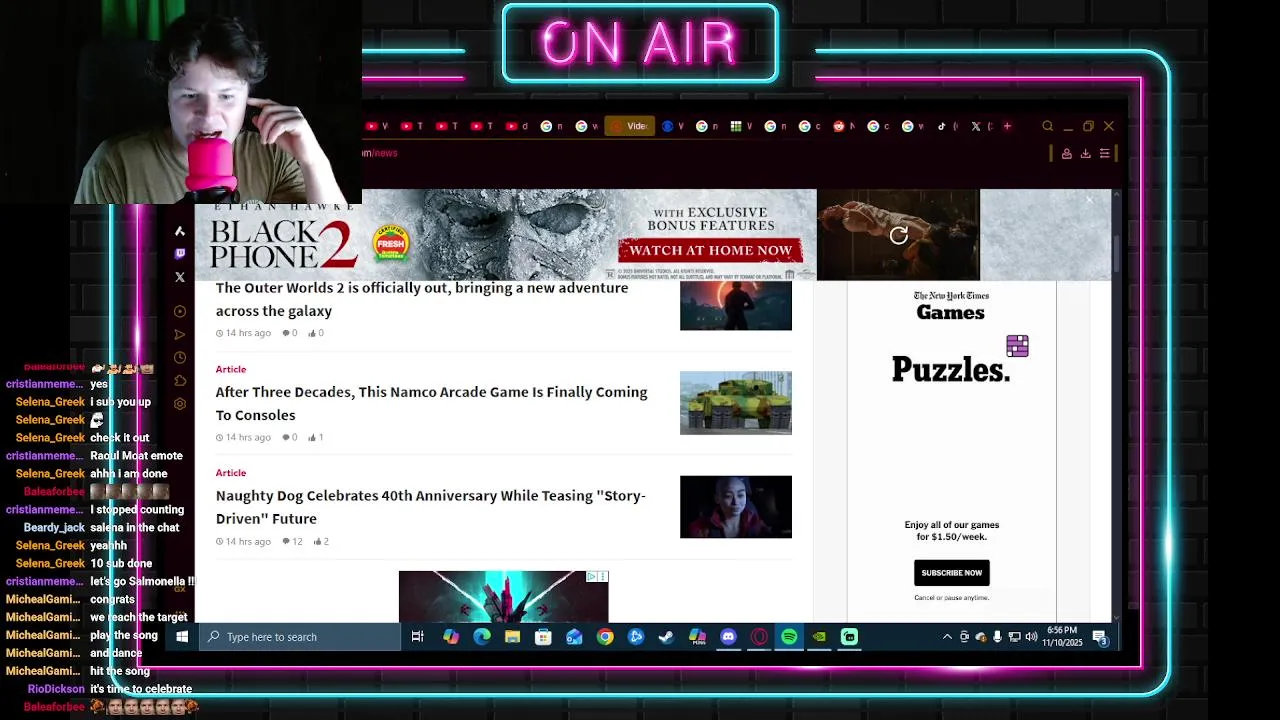The image size is (1280, 720).
Task: Open the Outlook icon on the taskbar
Action: pyautogui.click(x=574, y=637)
